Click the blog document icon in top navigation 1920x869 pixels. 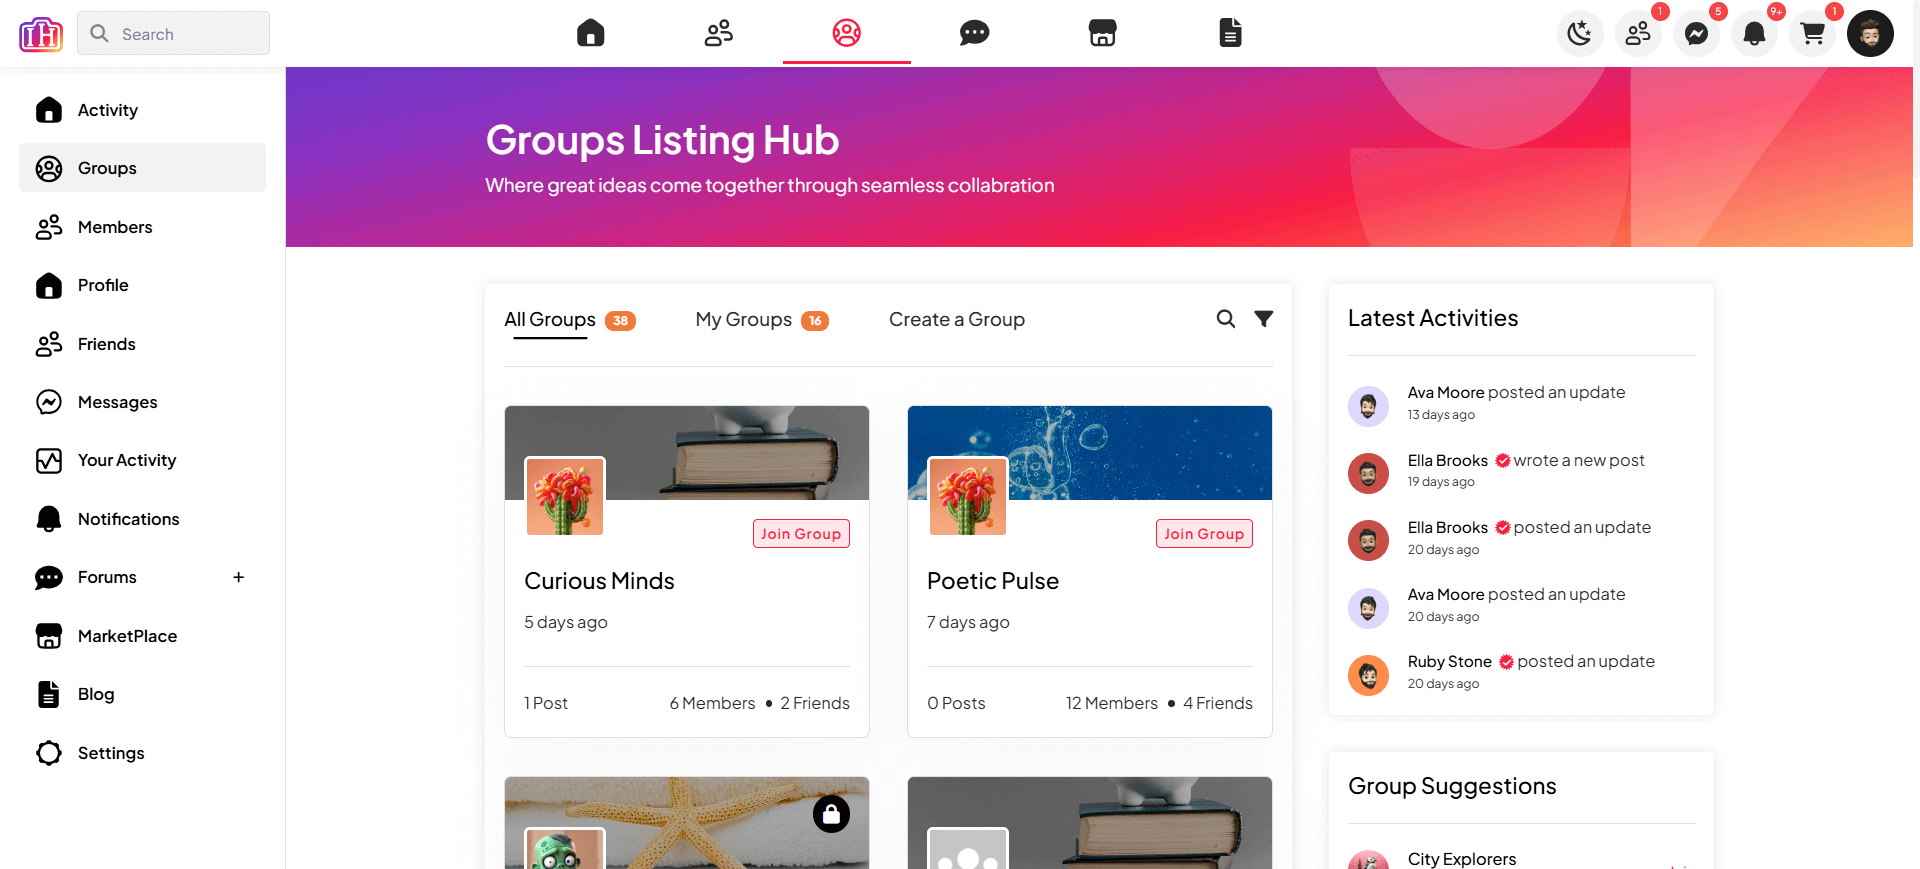[x=1230, y=33]
